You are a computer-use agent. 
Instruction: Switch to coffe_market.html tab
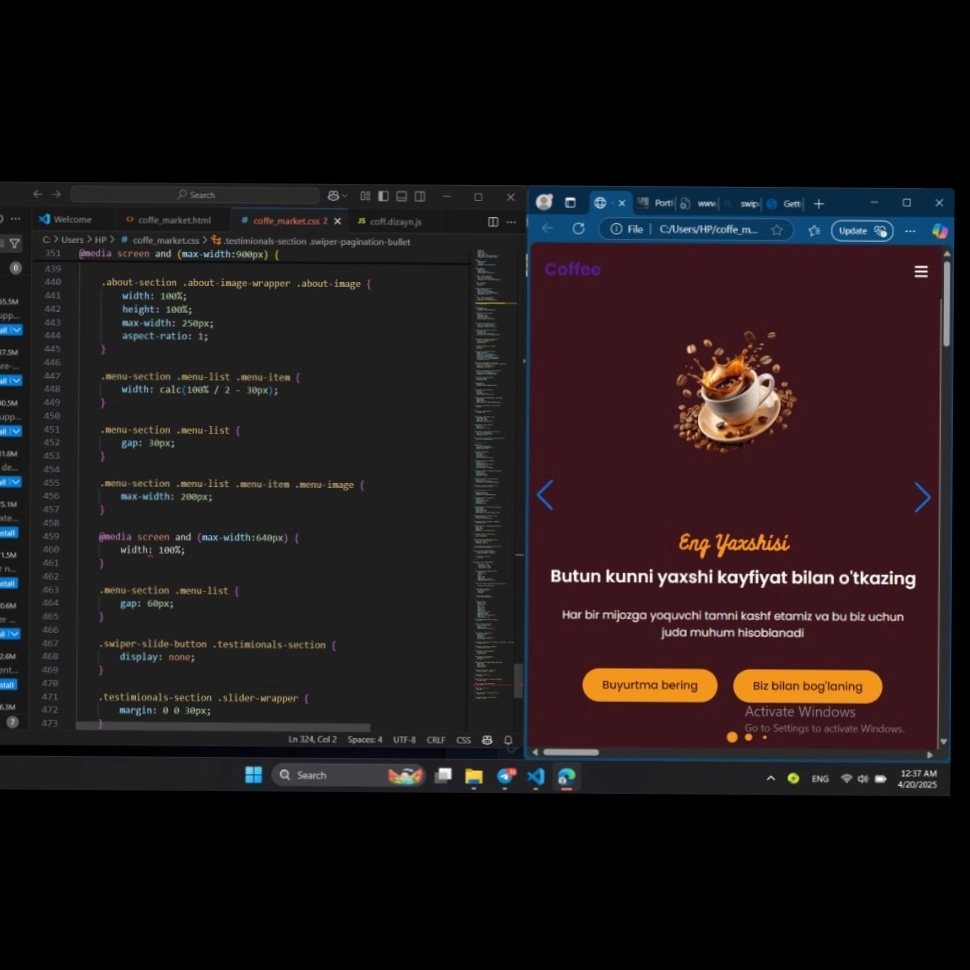click(173, 220)
